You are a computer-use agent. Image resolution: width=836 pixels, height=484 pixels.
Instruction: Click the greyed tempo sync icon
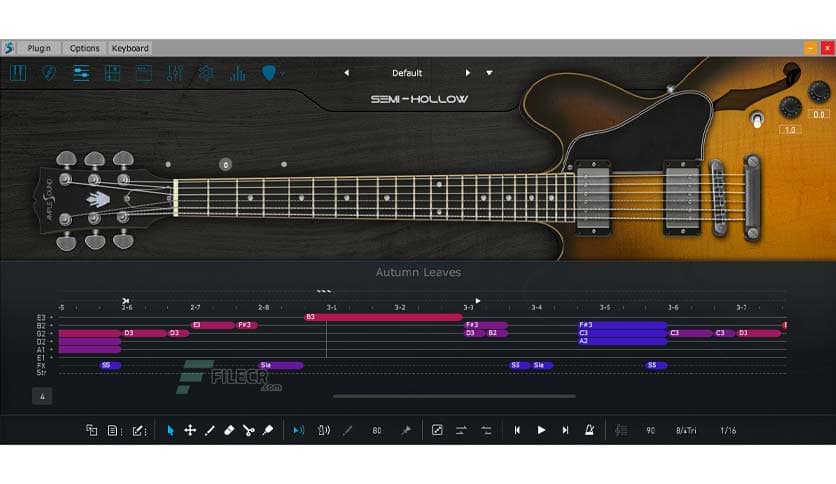tap(621, 430)
